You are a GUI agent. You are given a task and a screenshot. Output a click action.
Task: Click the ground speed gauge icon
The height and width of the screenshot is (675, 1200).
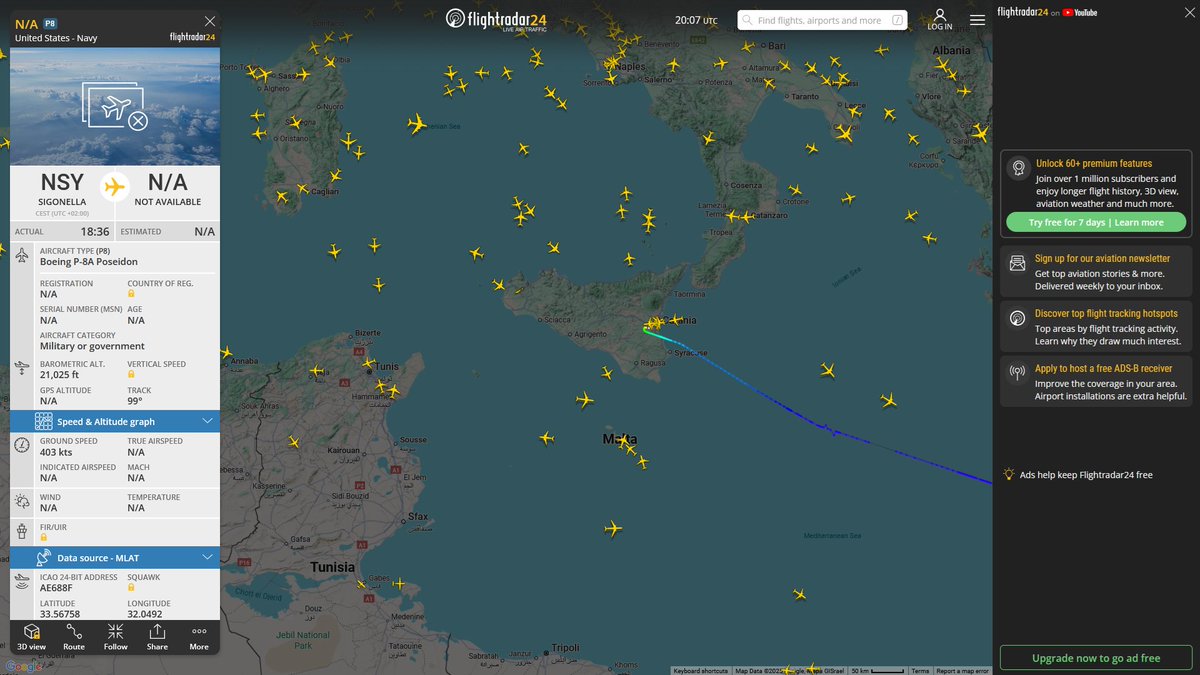coord(23,445)
